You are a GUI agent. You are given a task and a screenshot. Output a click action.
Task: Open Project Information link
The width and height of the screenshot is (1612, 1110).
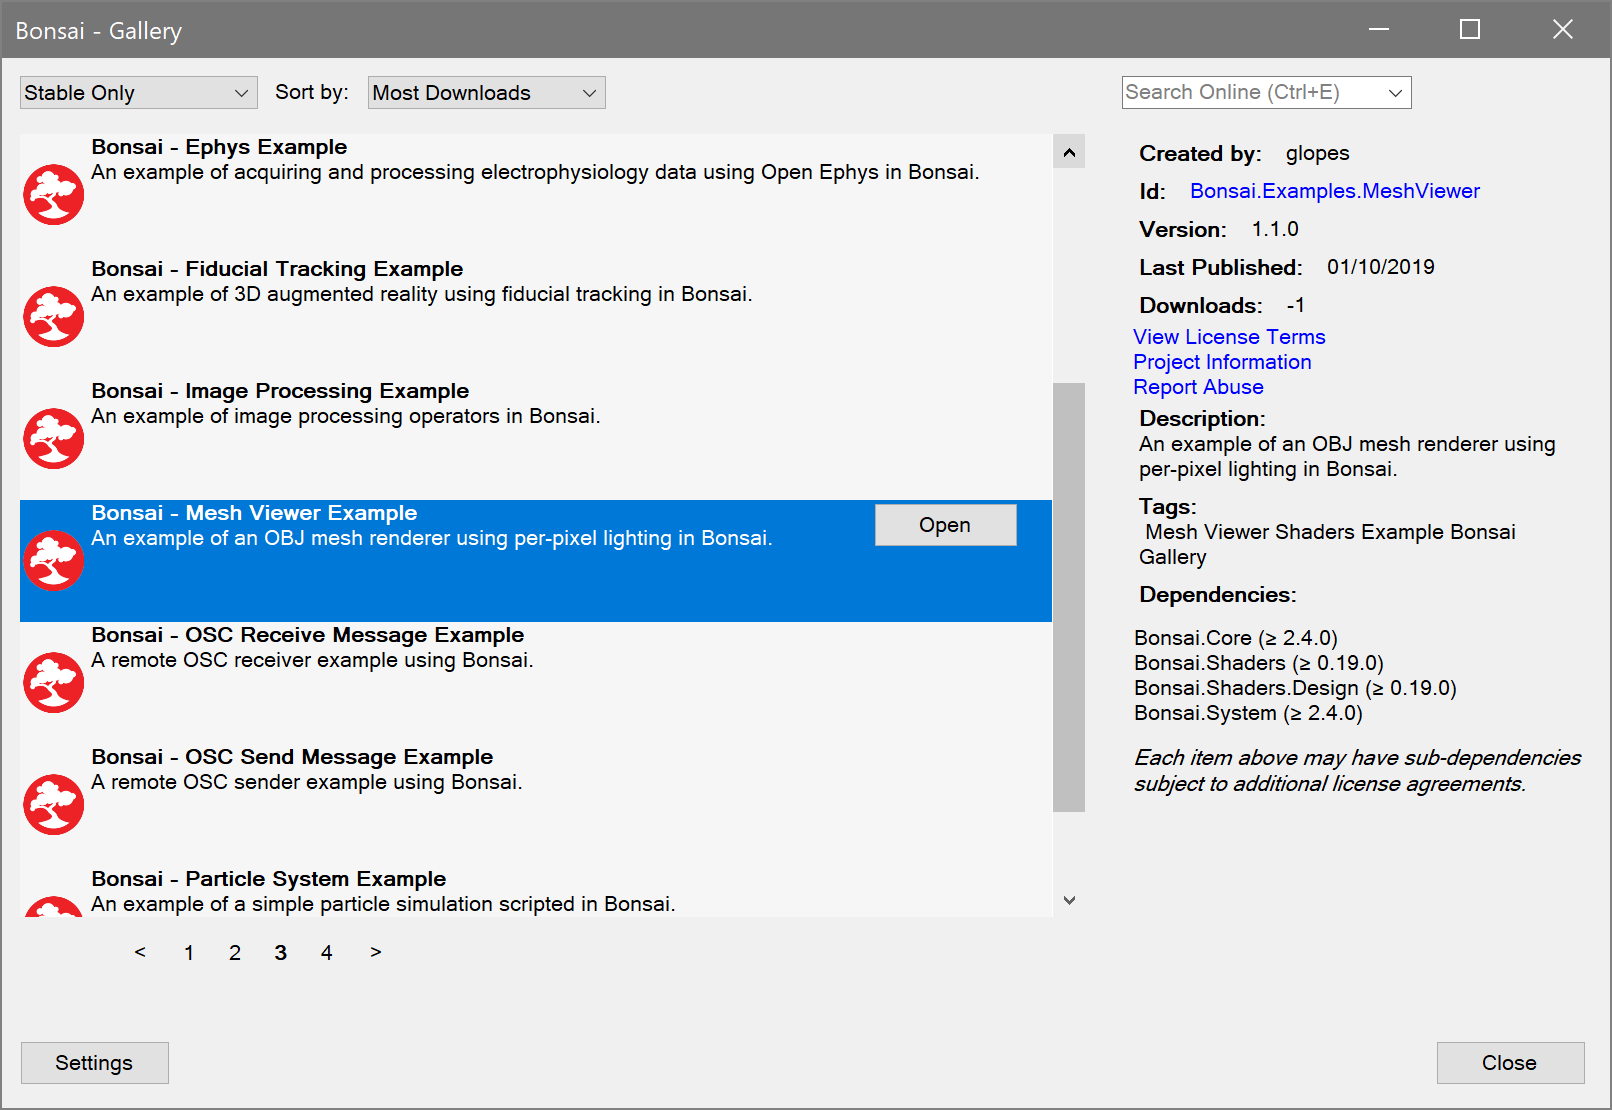pos(1222,362)
